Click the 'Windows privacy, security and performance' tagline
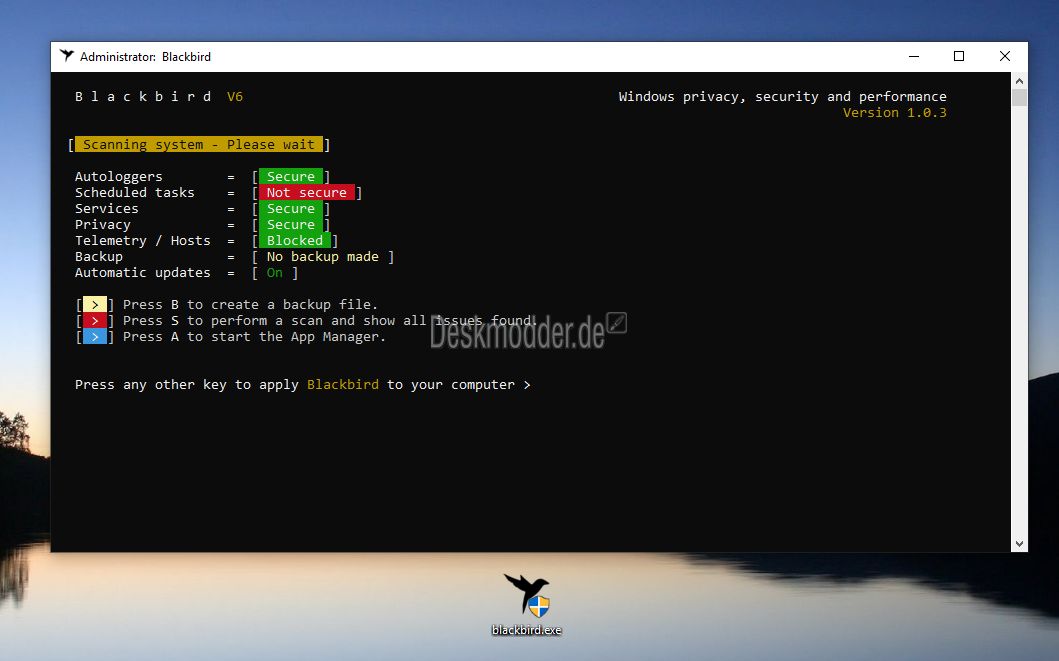The image size is (1059, 661). [783, 97]
